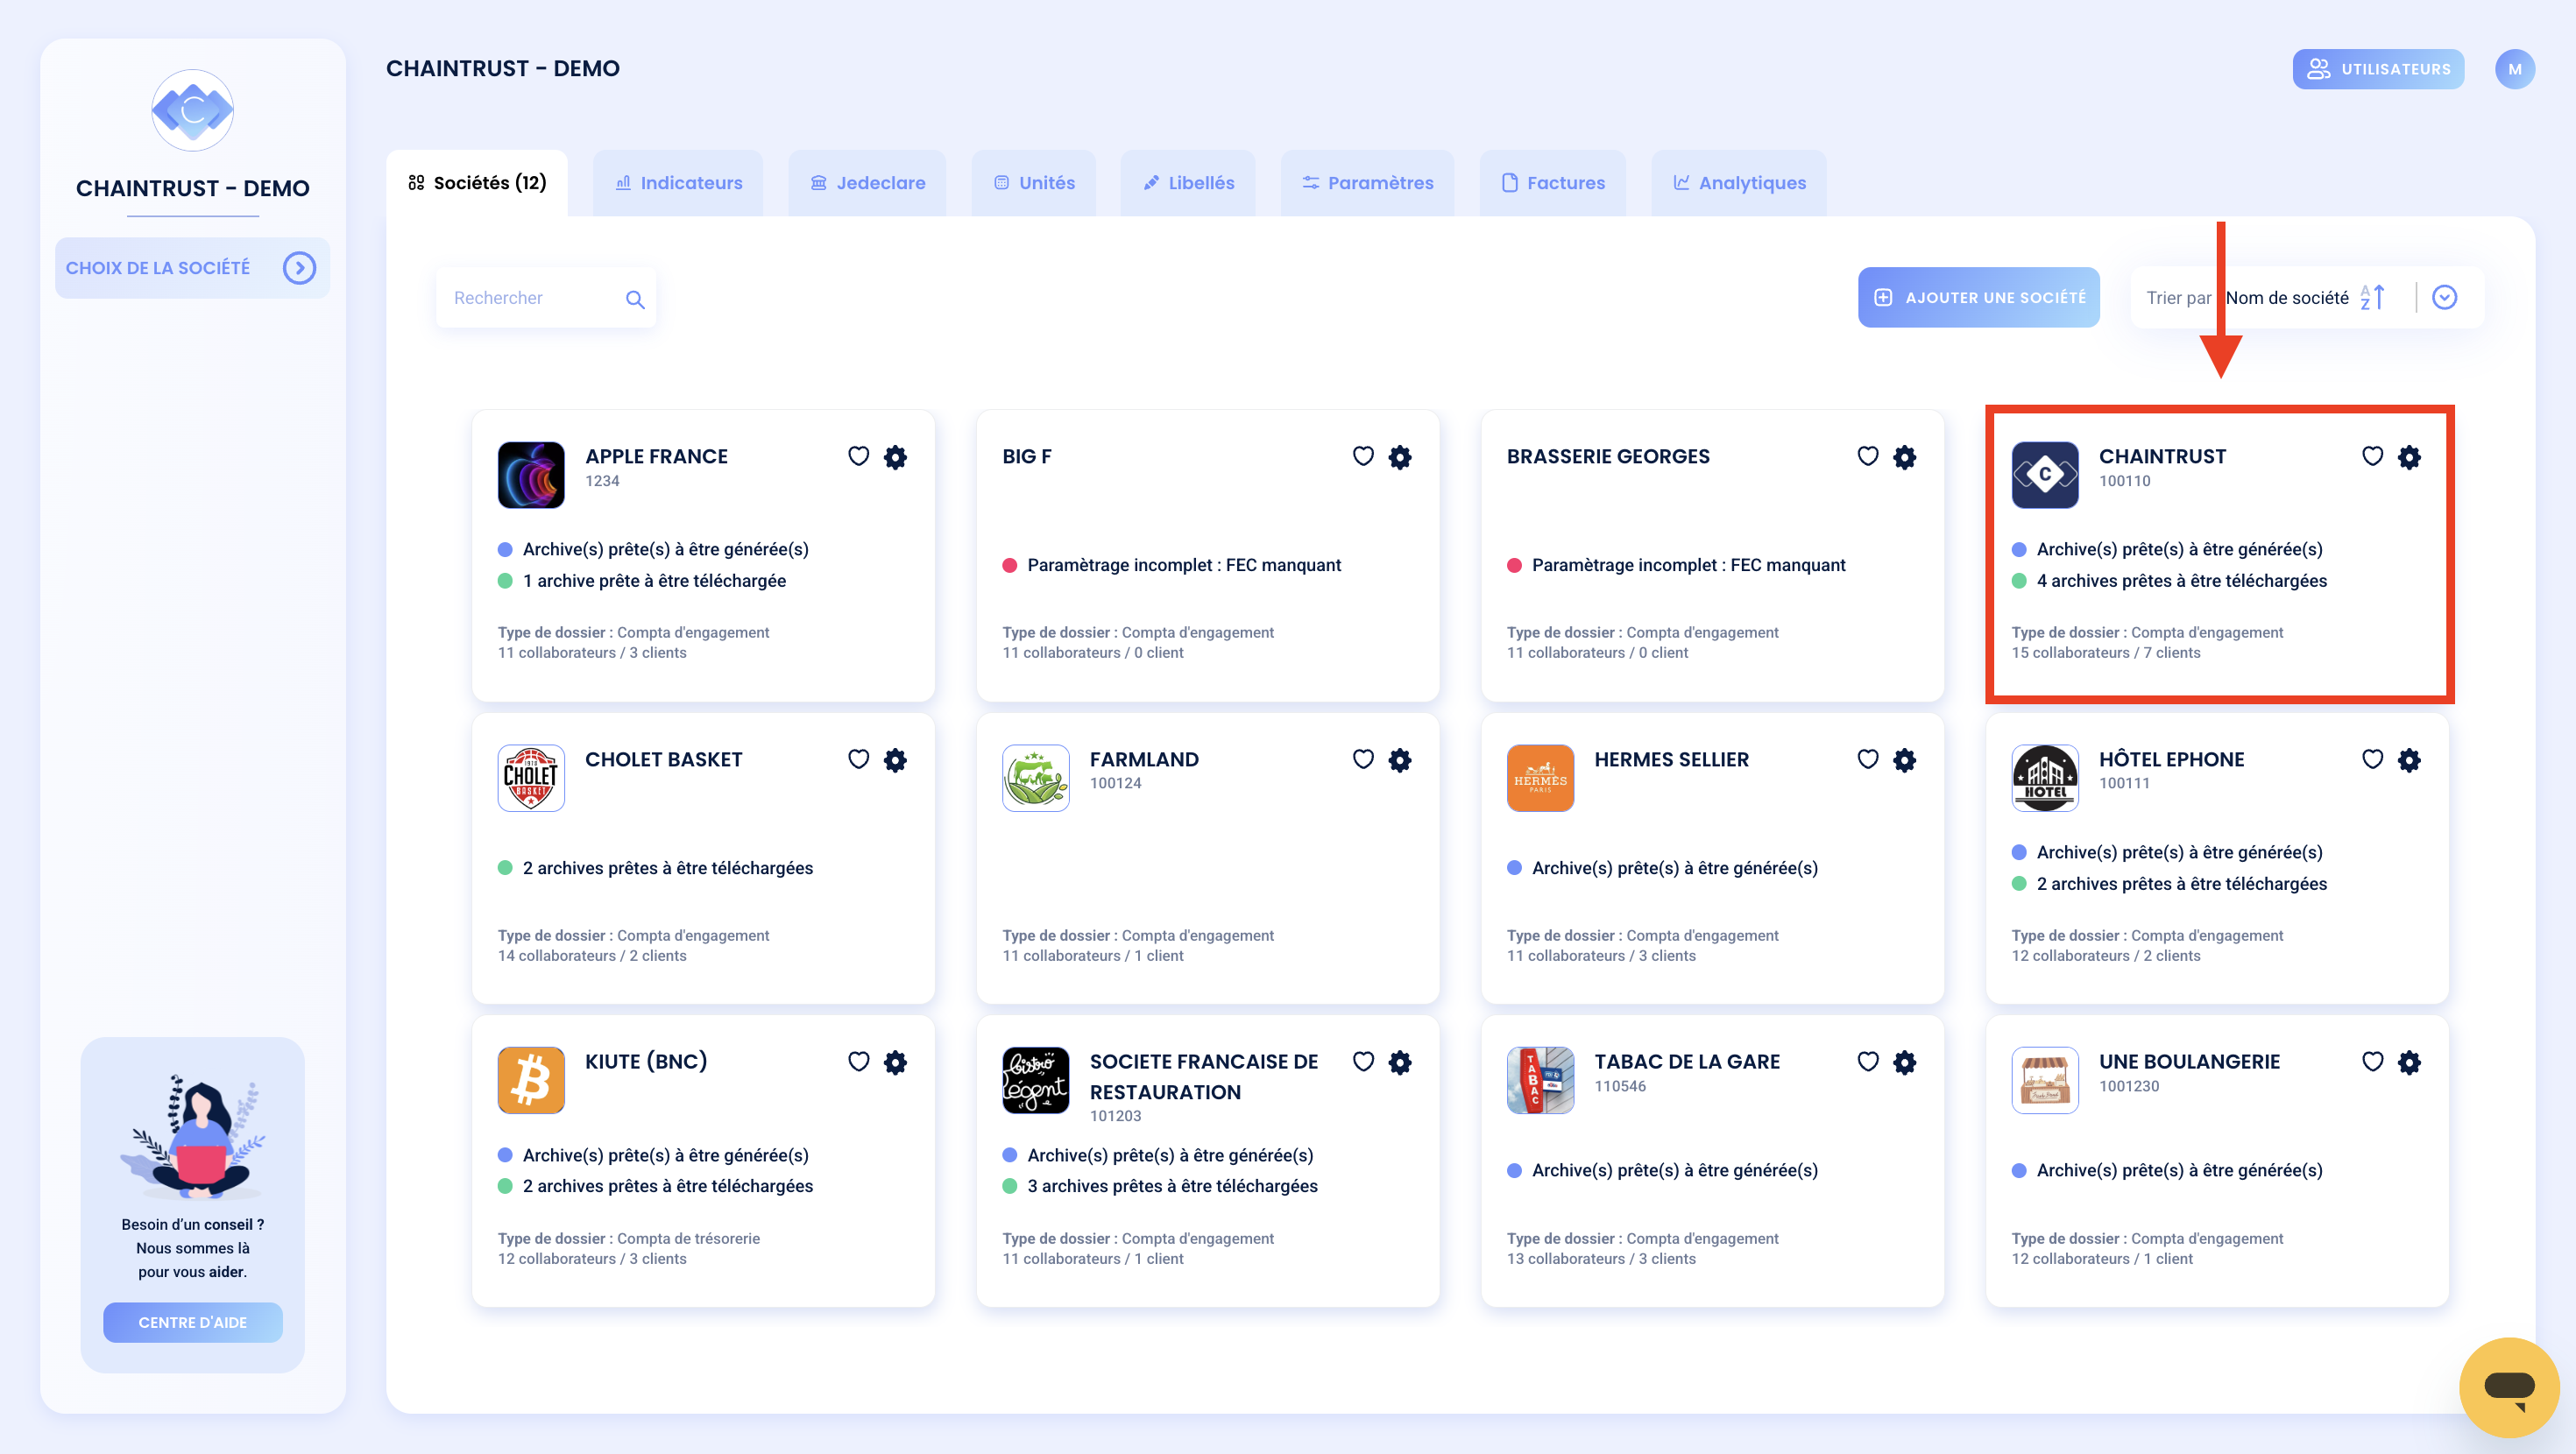Screen dimensions: 2576x1454
Task: Open the Factures tab
Action: click(x=1553, y=183)
